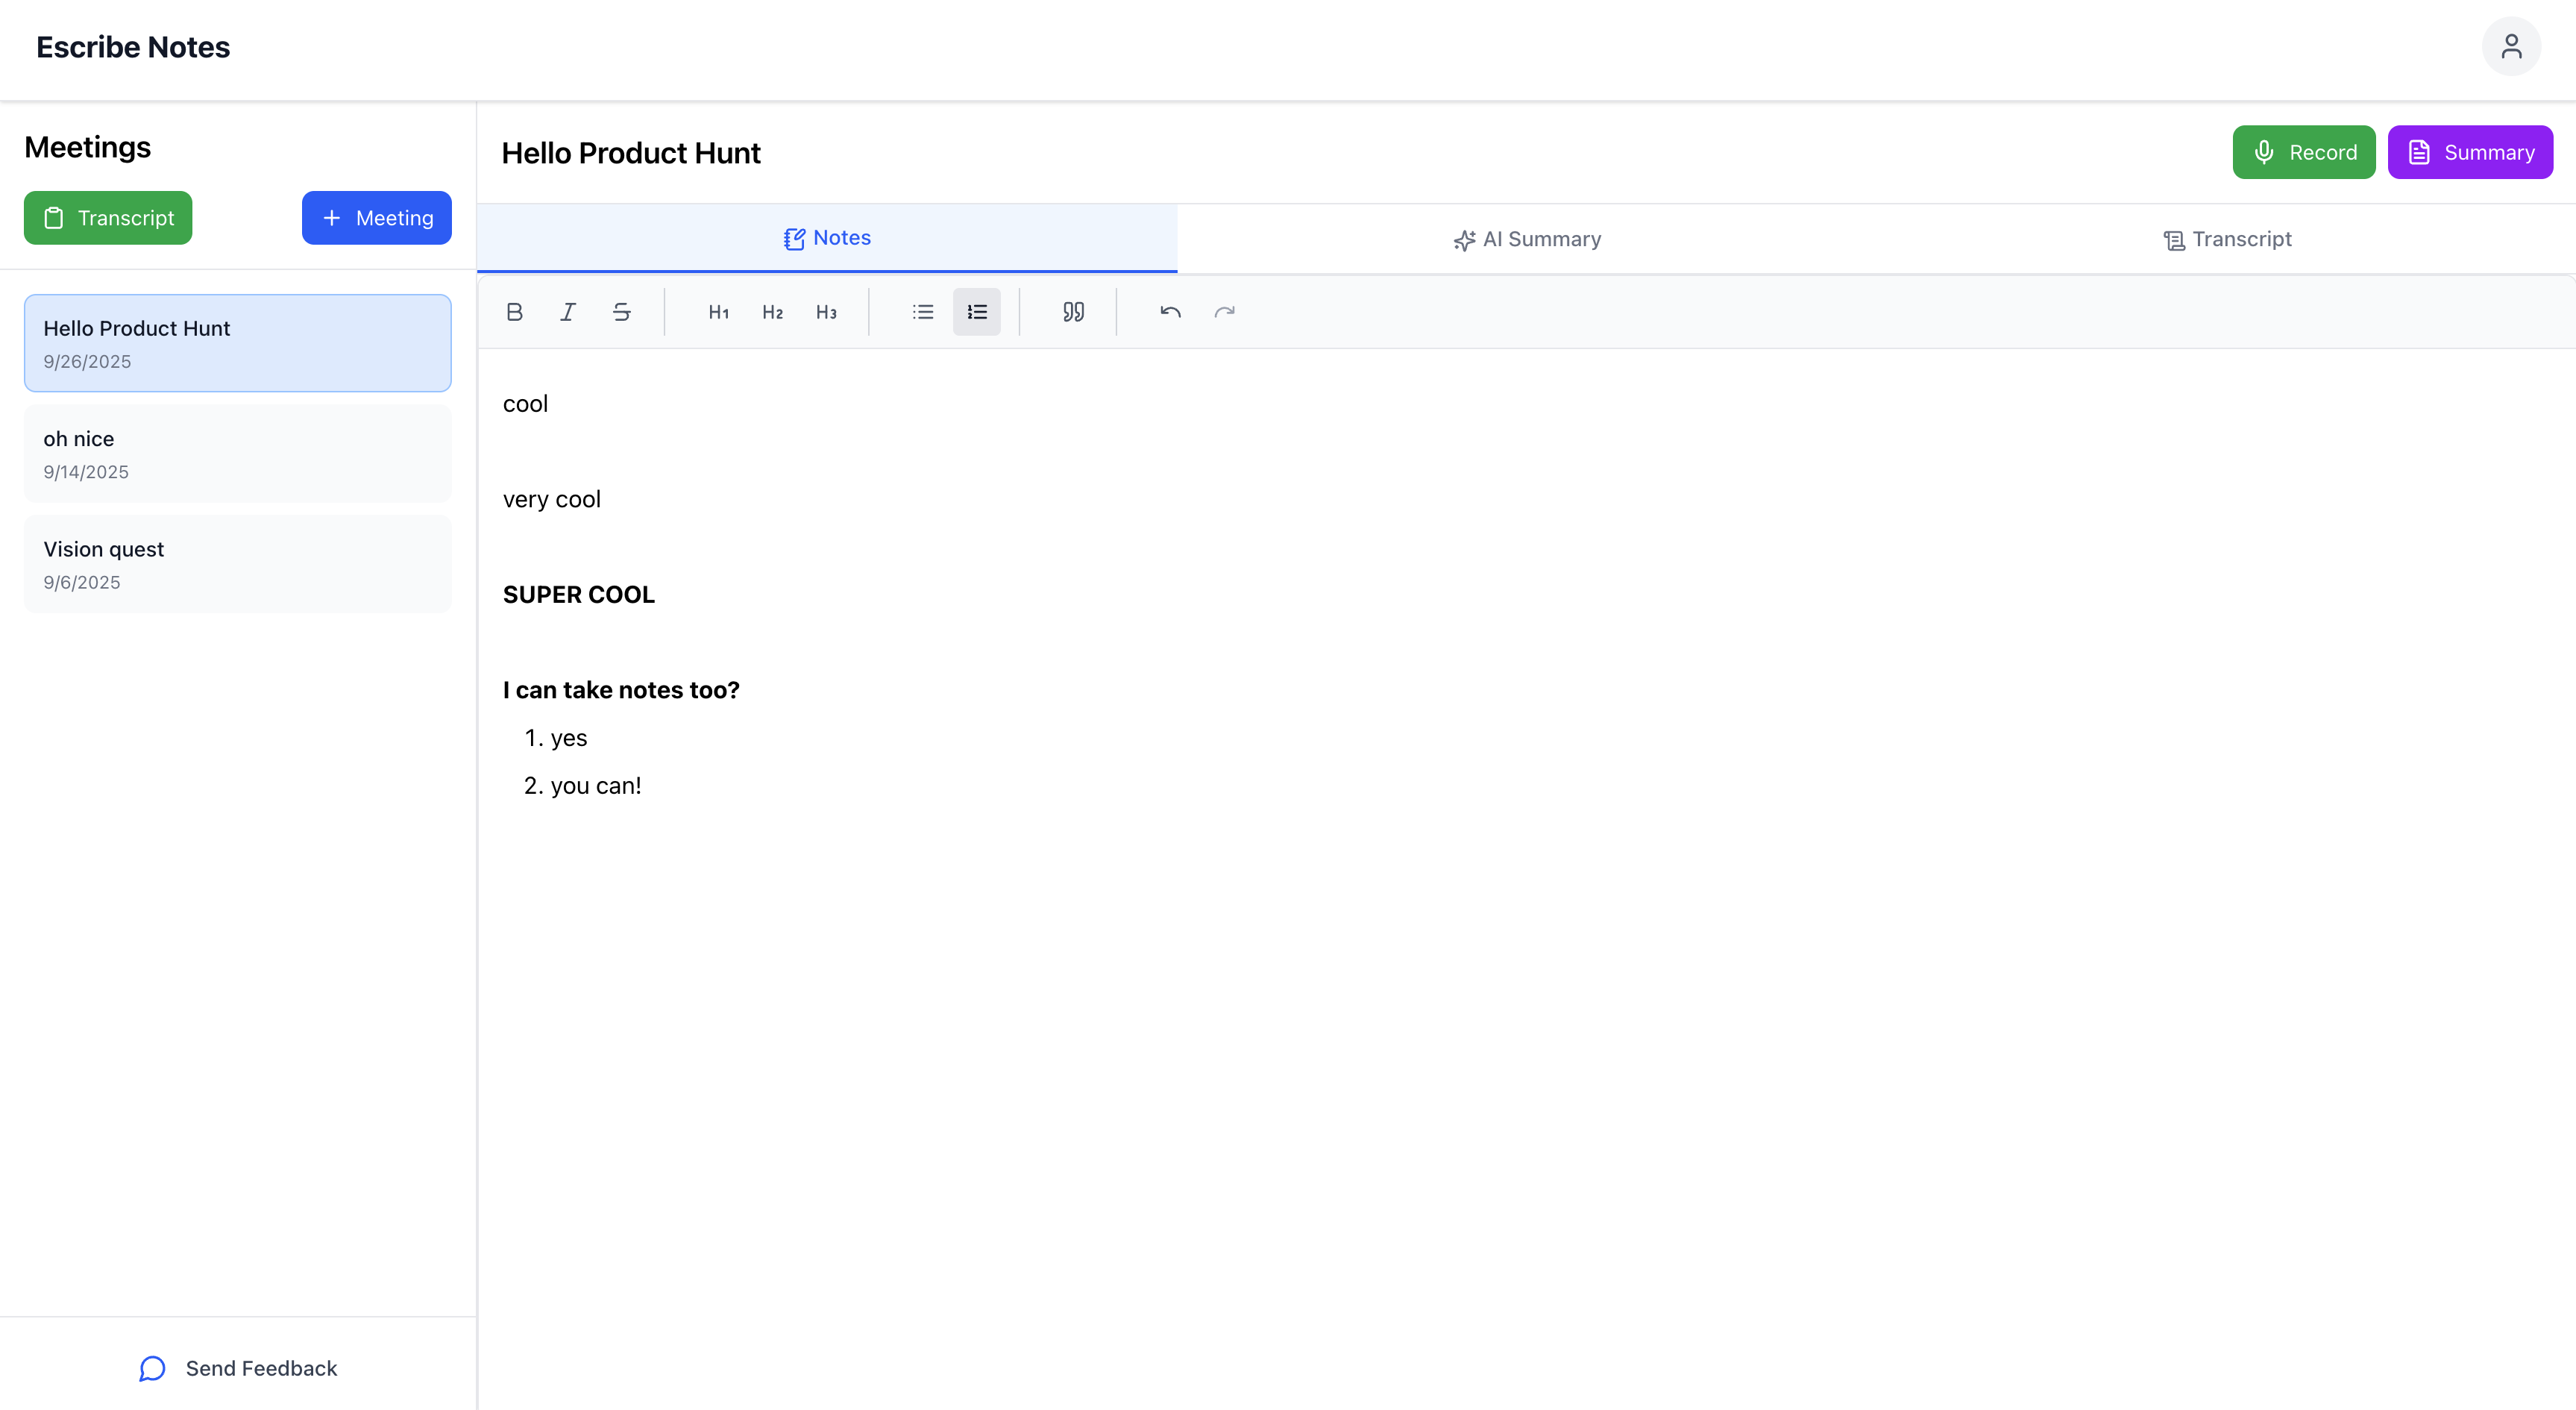Apply italic formatting
Image resolution: width=2576 pixels, height=1410 pixels.
click(x=568, y=312)
